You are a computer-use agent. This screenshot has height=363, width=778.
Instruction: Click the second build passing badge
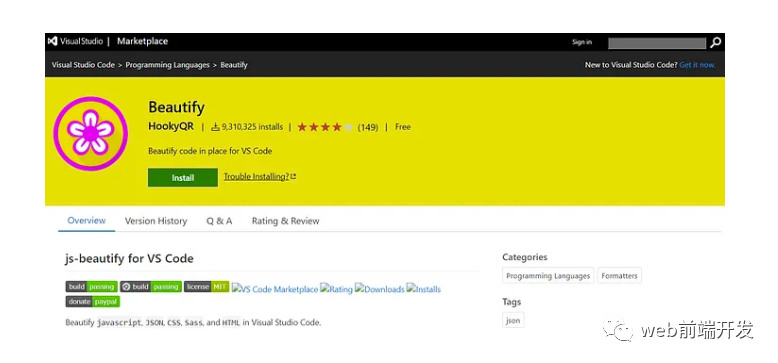coord(151,287)
